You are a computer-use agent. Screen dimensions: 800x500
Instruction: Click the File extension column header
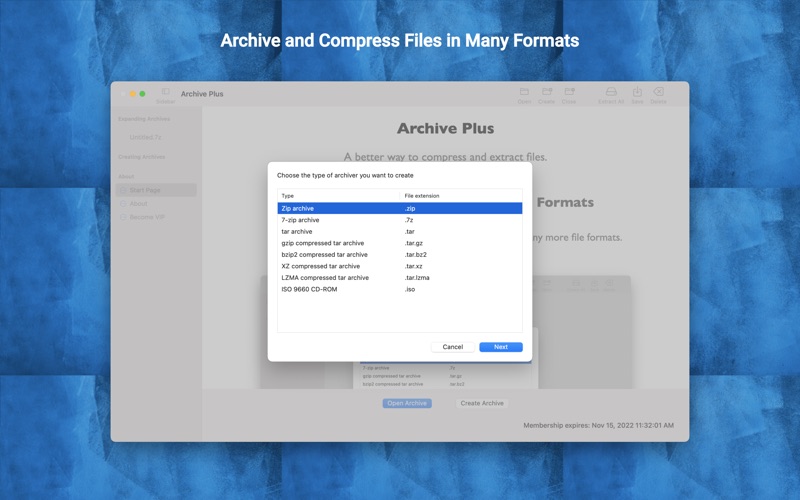[x=461, y=196]
